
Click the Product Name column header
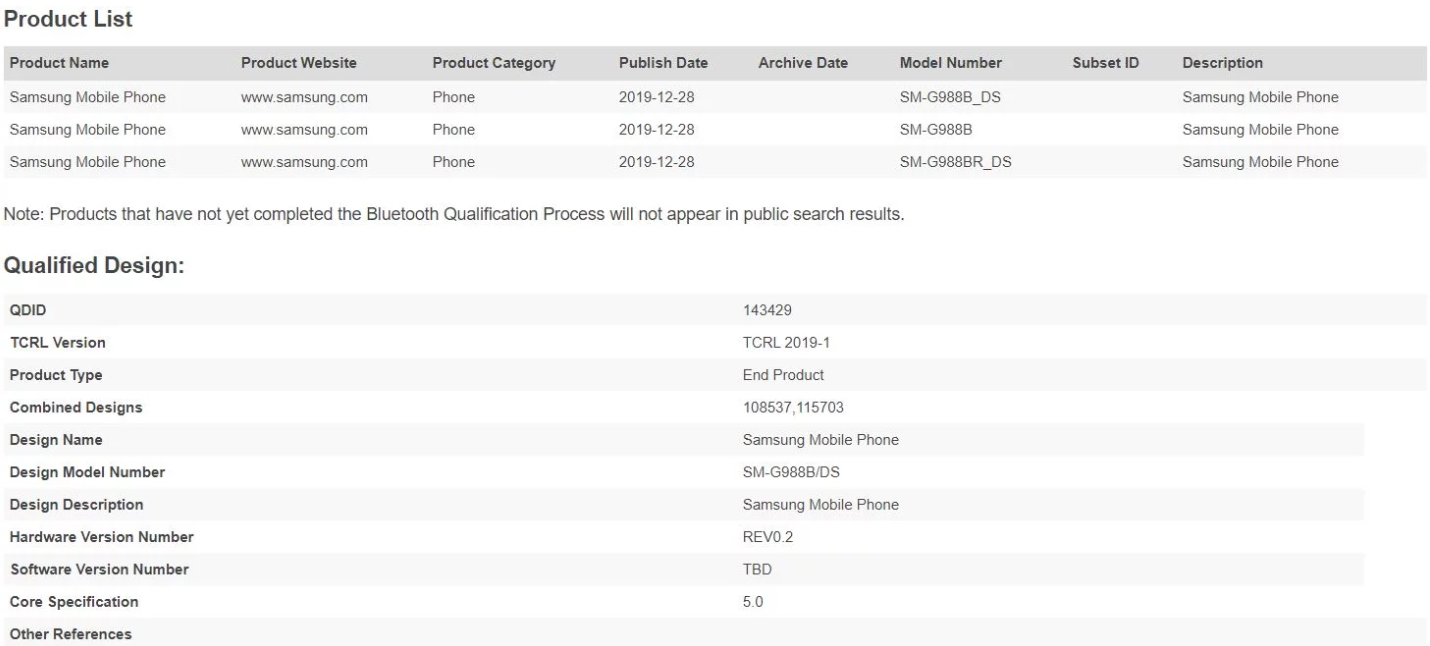click(x=59, y=63)
